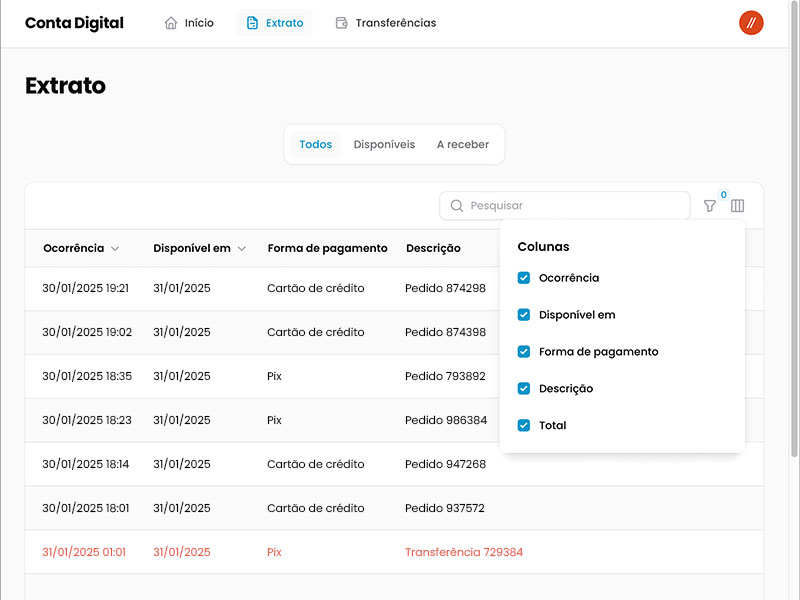Click the Conta Digital logo
The height and width of the screenshot is (600, 800).
click(74, 23)
